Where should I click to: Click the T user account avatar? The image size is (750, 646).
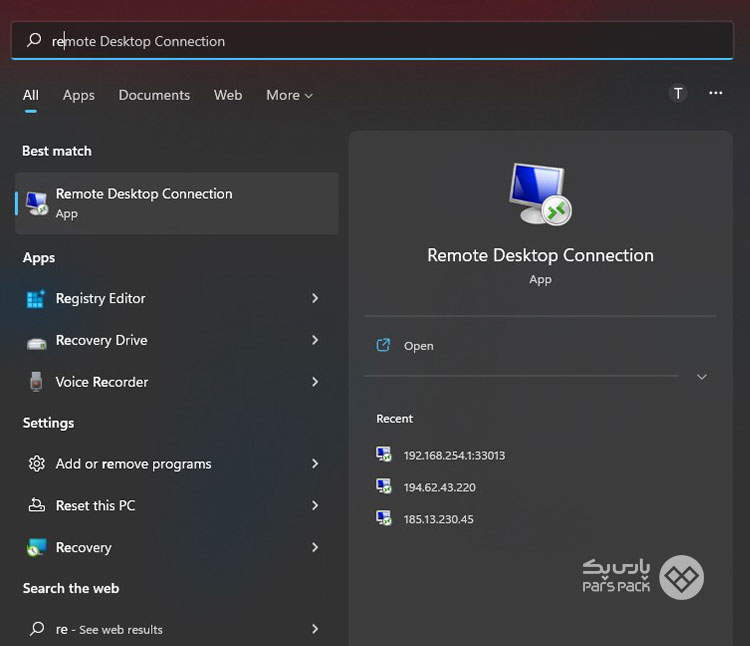point(678,93)
